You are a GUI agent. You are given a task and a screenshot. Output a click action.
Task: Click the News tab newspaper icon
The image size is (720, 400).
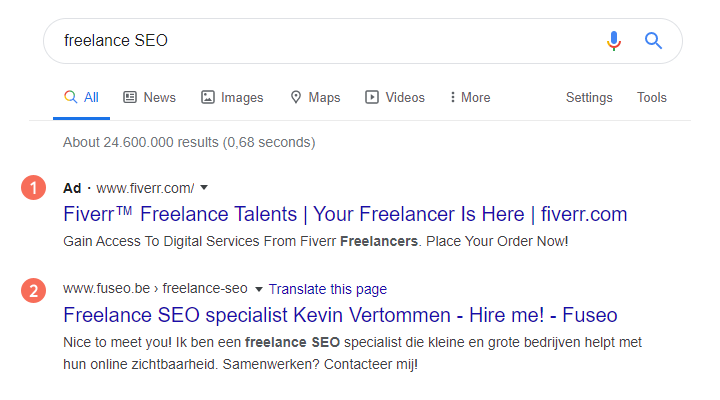point(130,97)
